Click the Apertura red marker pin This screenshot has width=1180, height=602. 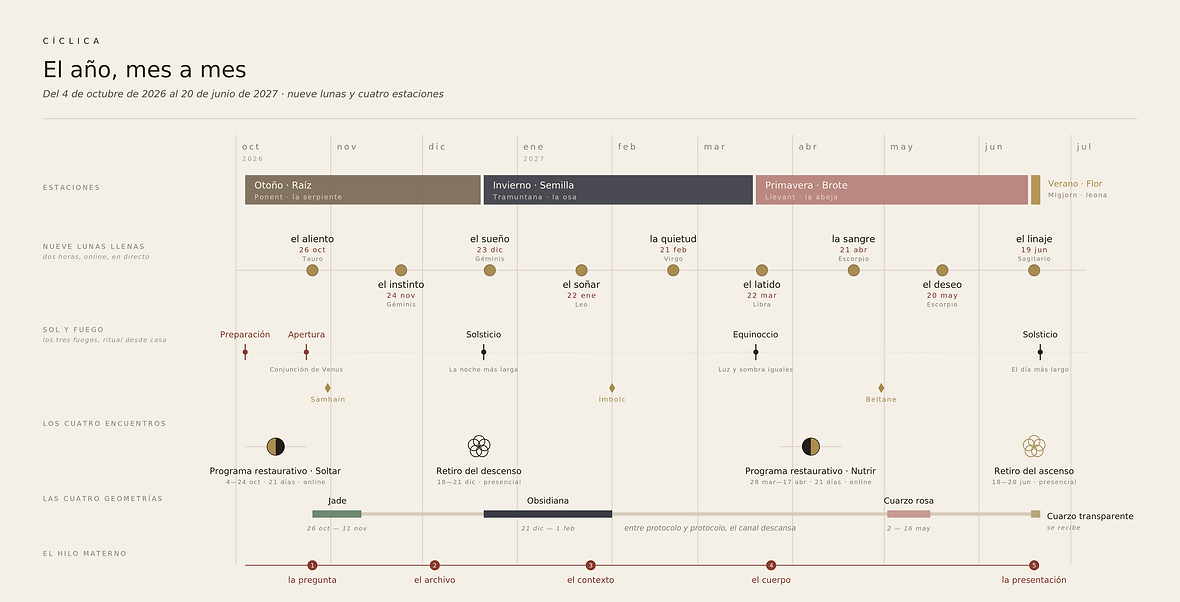pyautogui.click(x=306, y=351)
